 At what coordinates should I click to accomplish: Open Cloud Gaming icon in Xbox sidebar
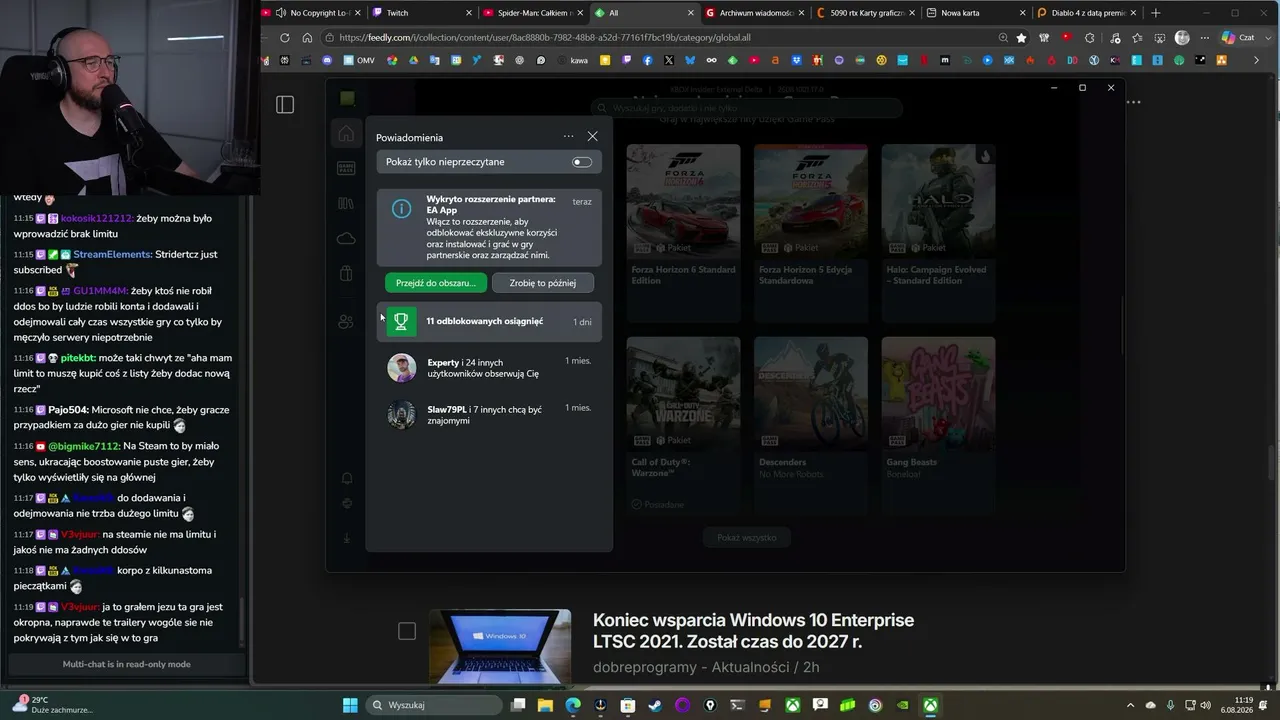click(x=346, y=238)
